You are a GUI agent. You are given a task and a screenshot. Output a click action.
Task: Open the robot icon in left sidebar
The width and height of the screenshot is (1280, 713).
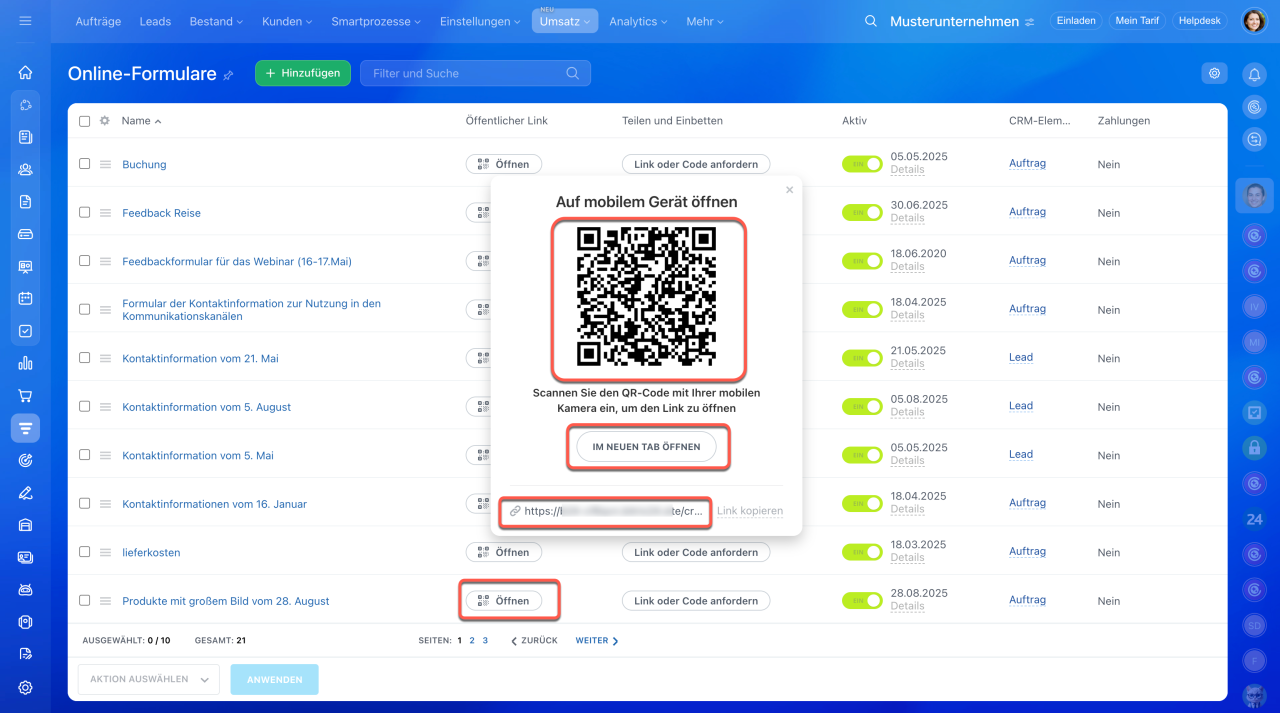pyautogui.click(x=25, y=590)
